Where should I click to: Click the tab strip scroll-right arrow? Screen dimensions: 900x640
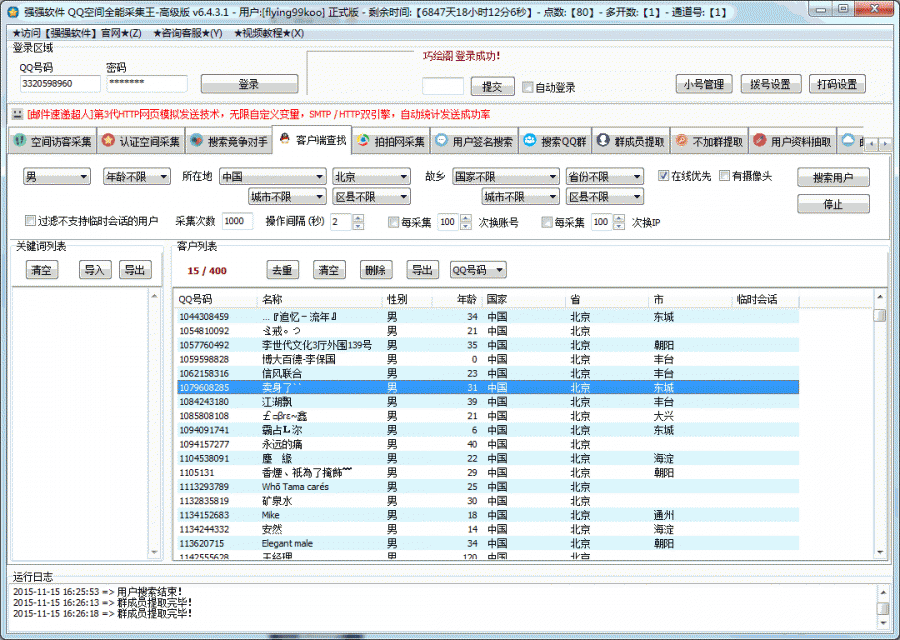tap(885, 143)
